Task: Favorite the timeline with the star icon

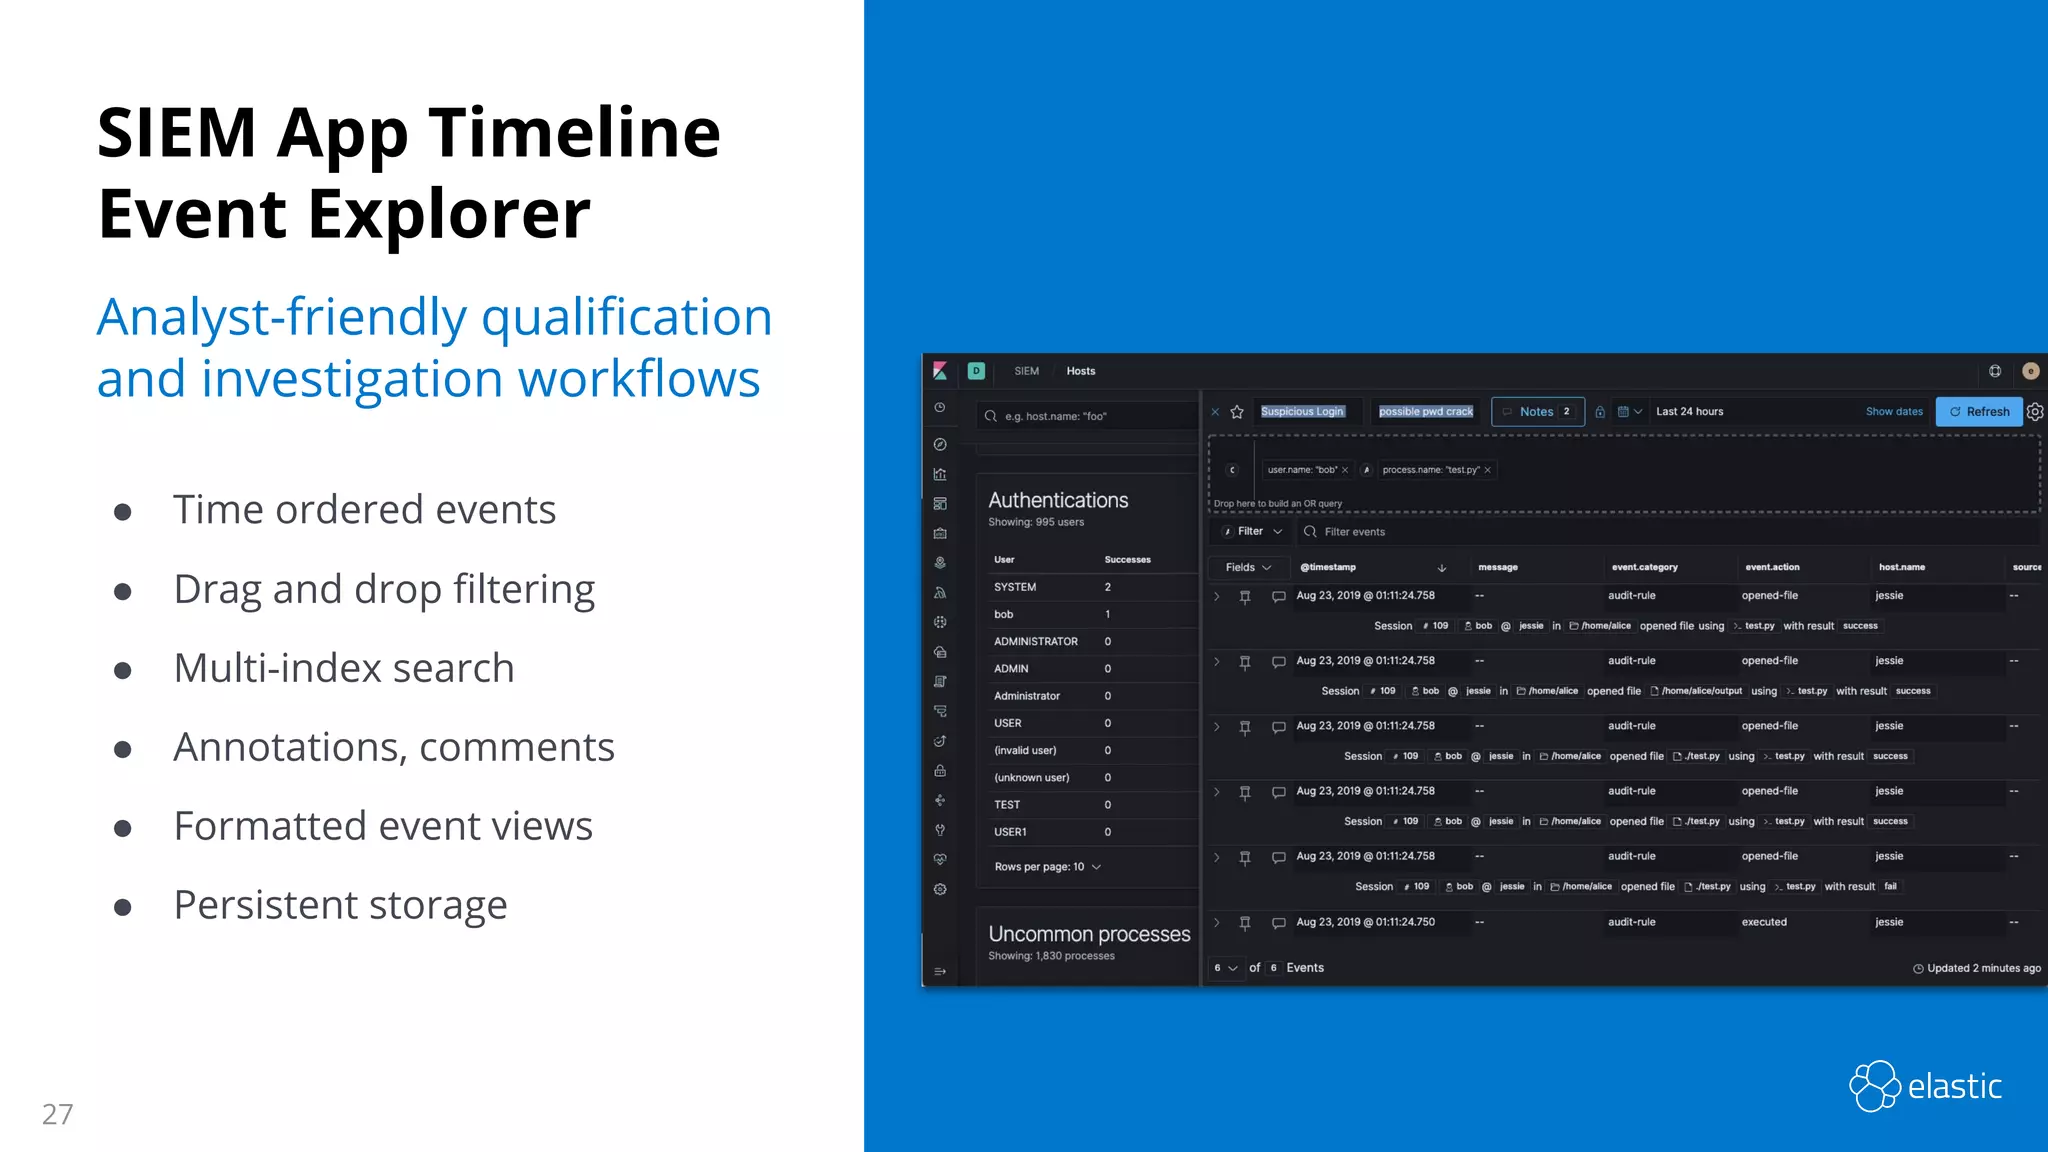Action: point(1237,412)
